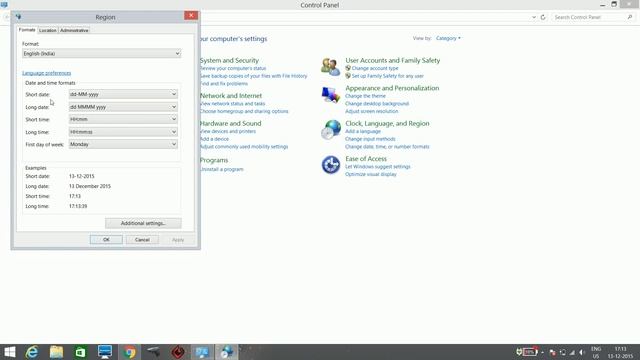Click shield icon beside Change account type
Image resolution: width=640 pixels, height=360 pixels.
[348, 68]
